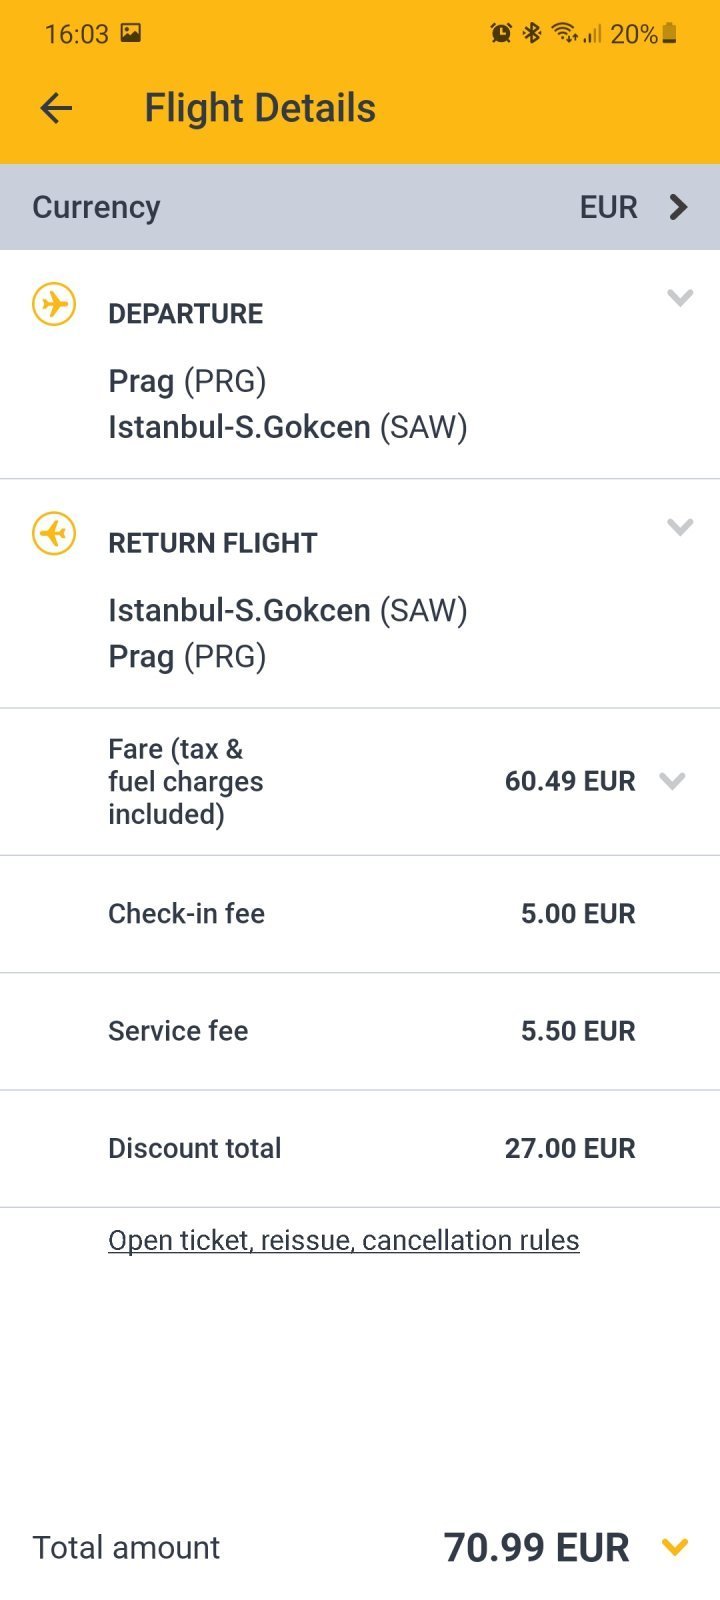Tap the alarm icon in status bar
Image resolution: width=720 pixels, height=1600 pixels.
(x=501, y=34)
